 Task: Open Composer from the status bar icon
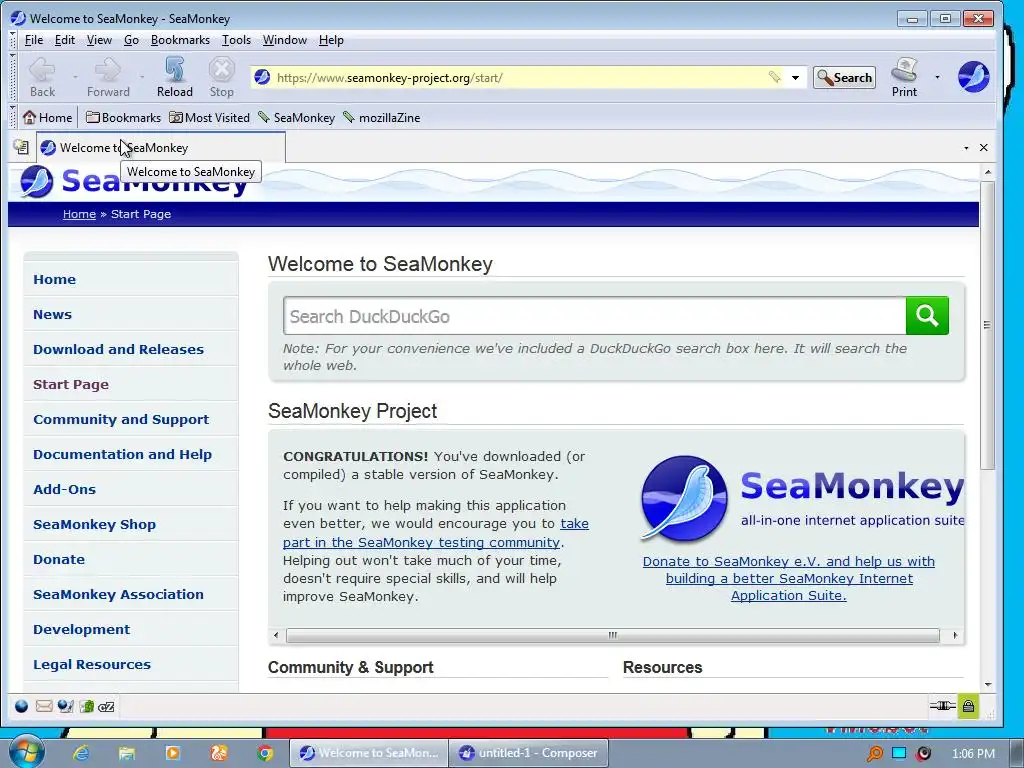[65, 706]
